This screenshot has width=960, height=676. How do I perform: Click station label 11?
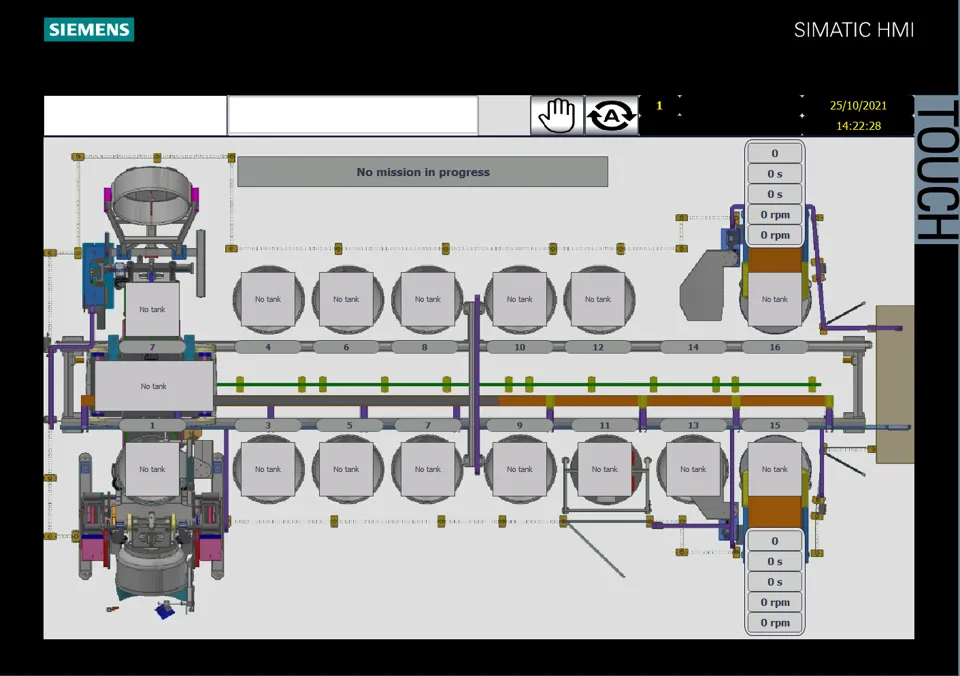605,425
